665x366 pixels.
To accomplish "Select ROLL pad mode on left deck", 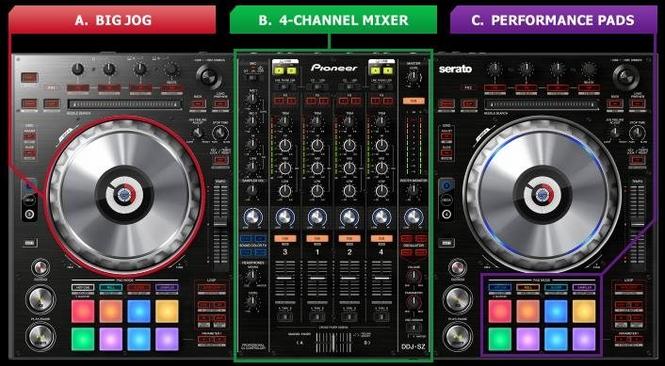I will [111, 288].
